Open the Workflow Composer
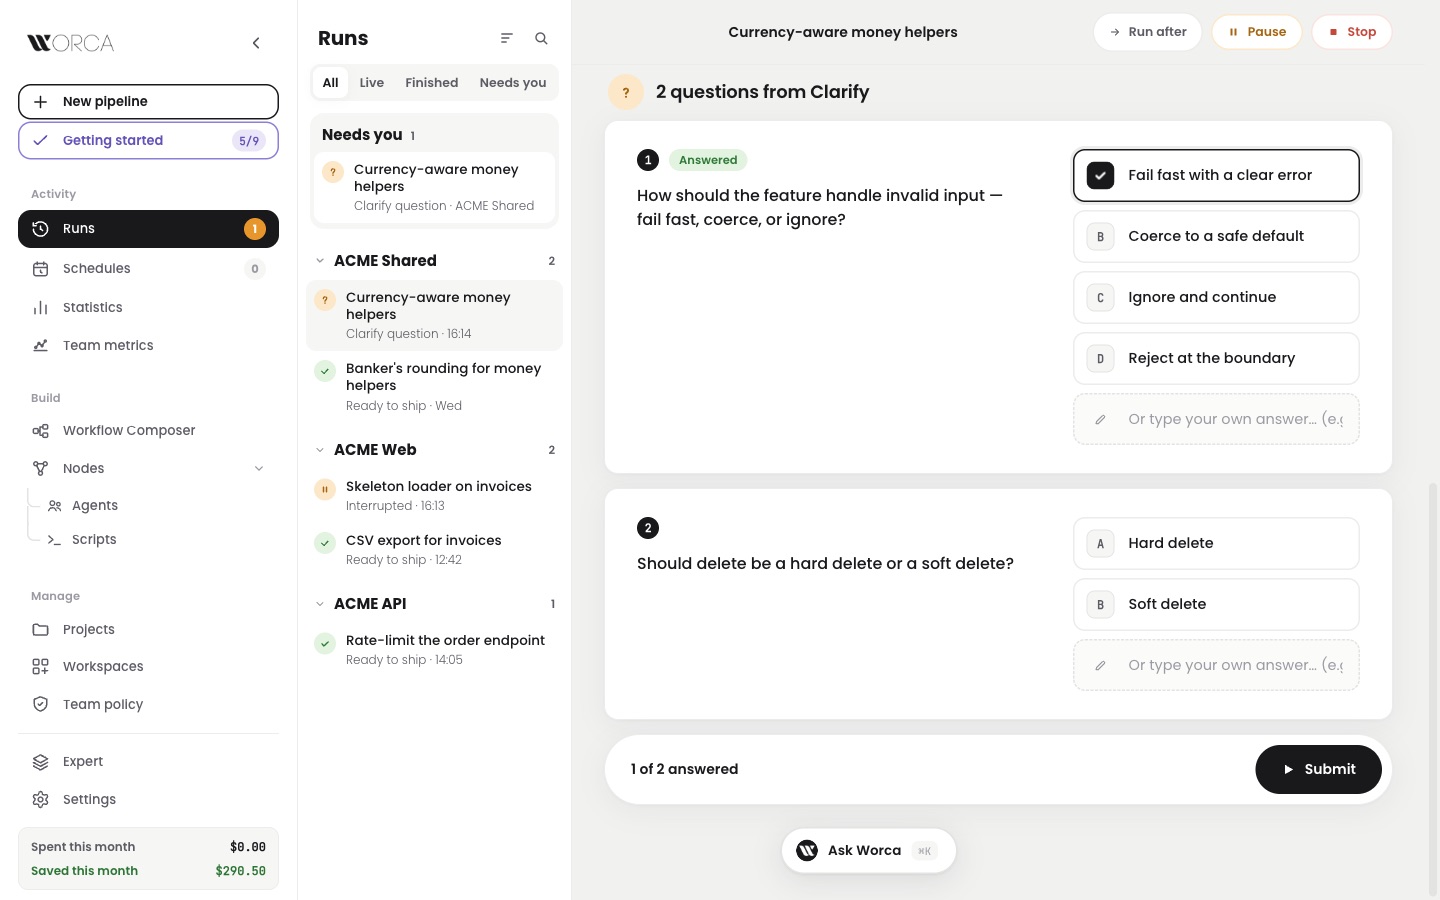Screen dimensions: 1440x900 148,430
